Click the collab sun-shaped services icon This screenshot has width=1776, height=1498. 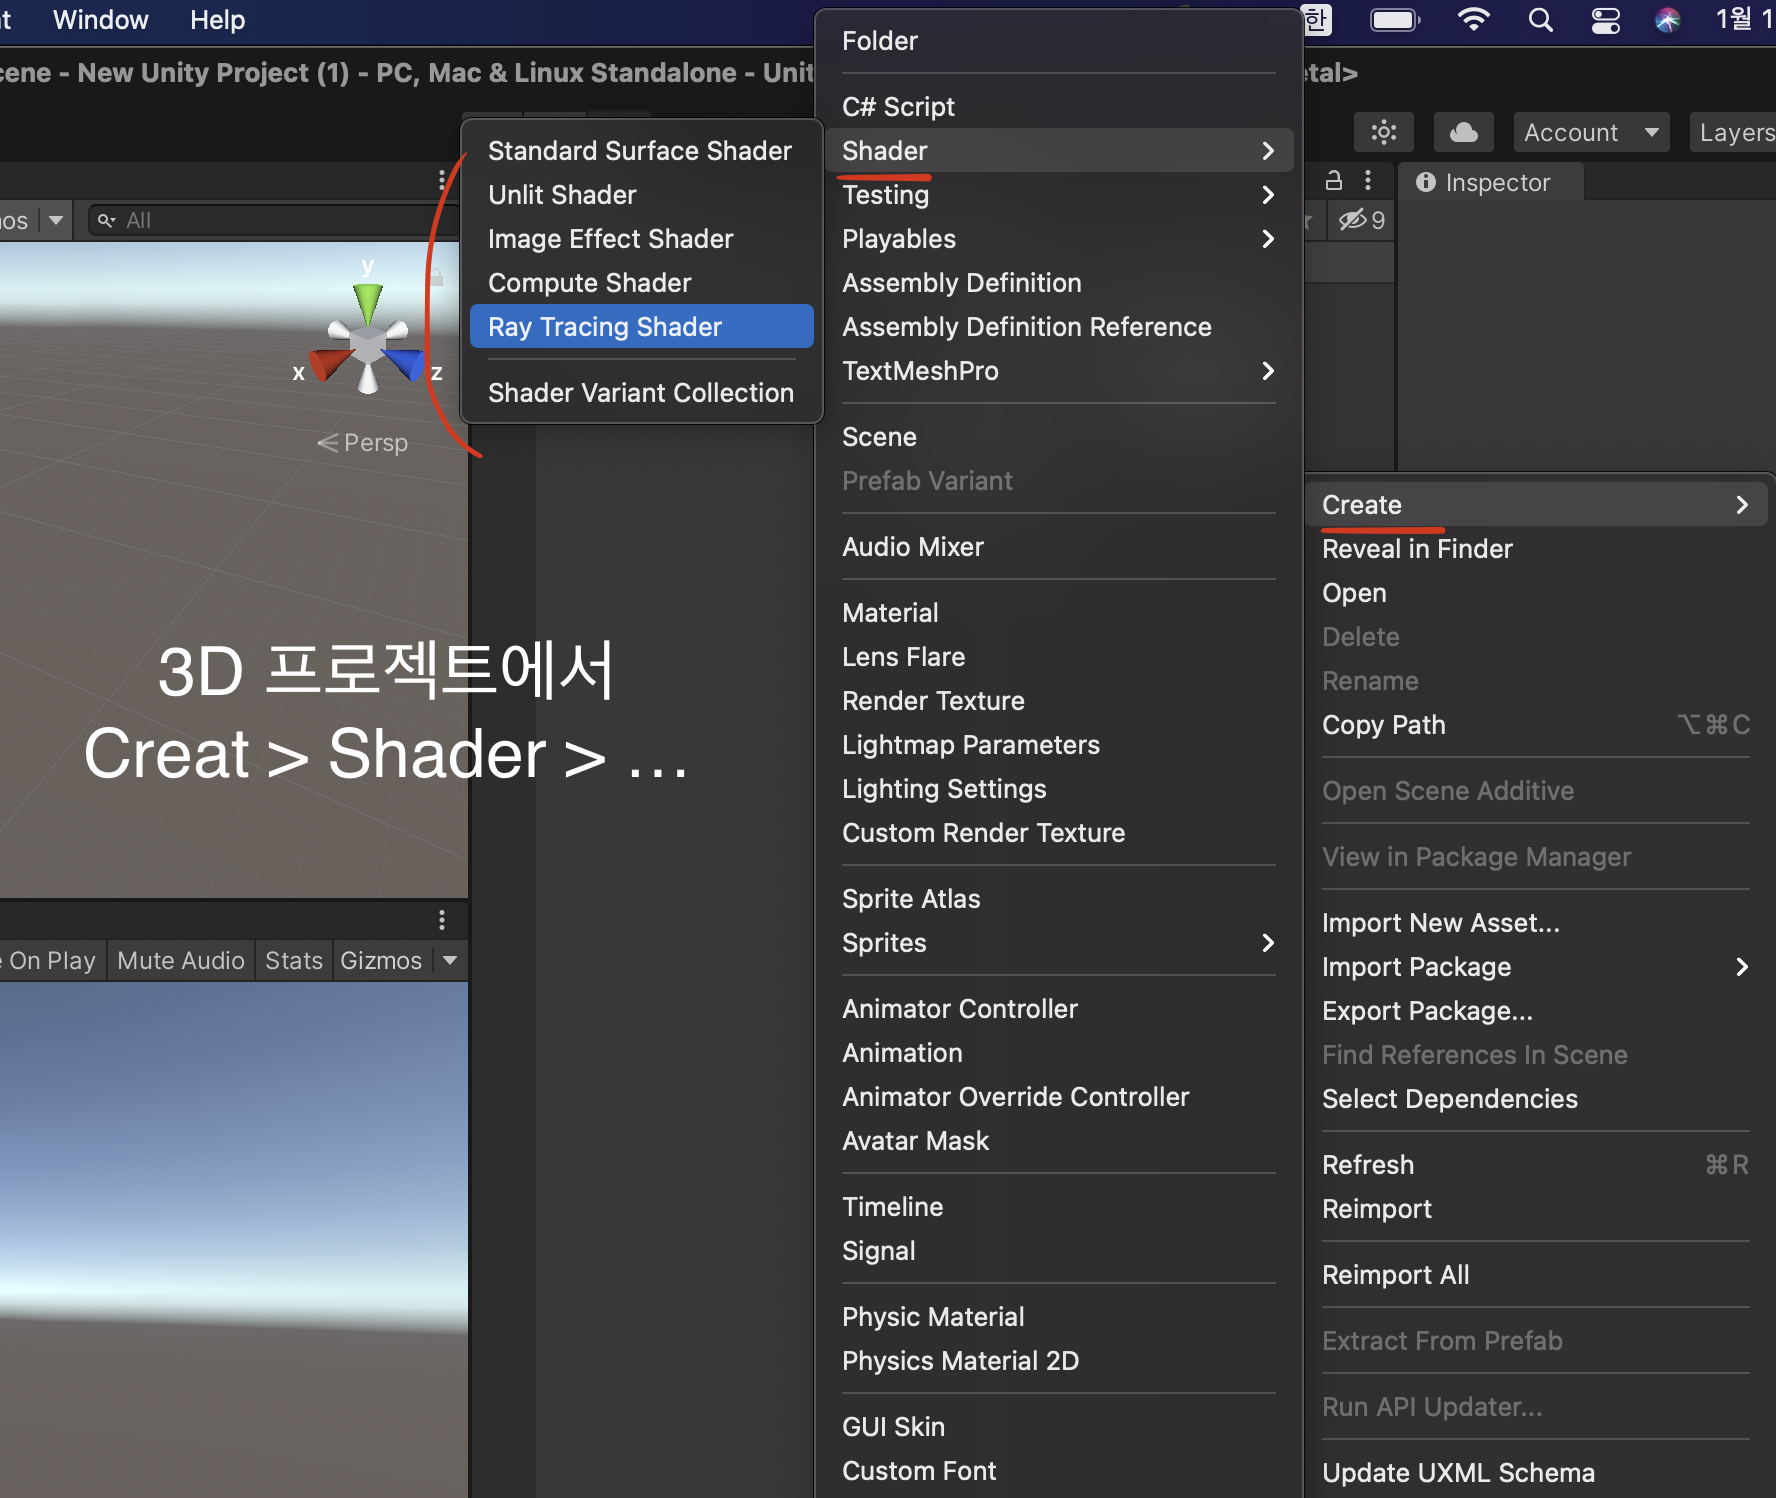tap(1384, 132)
